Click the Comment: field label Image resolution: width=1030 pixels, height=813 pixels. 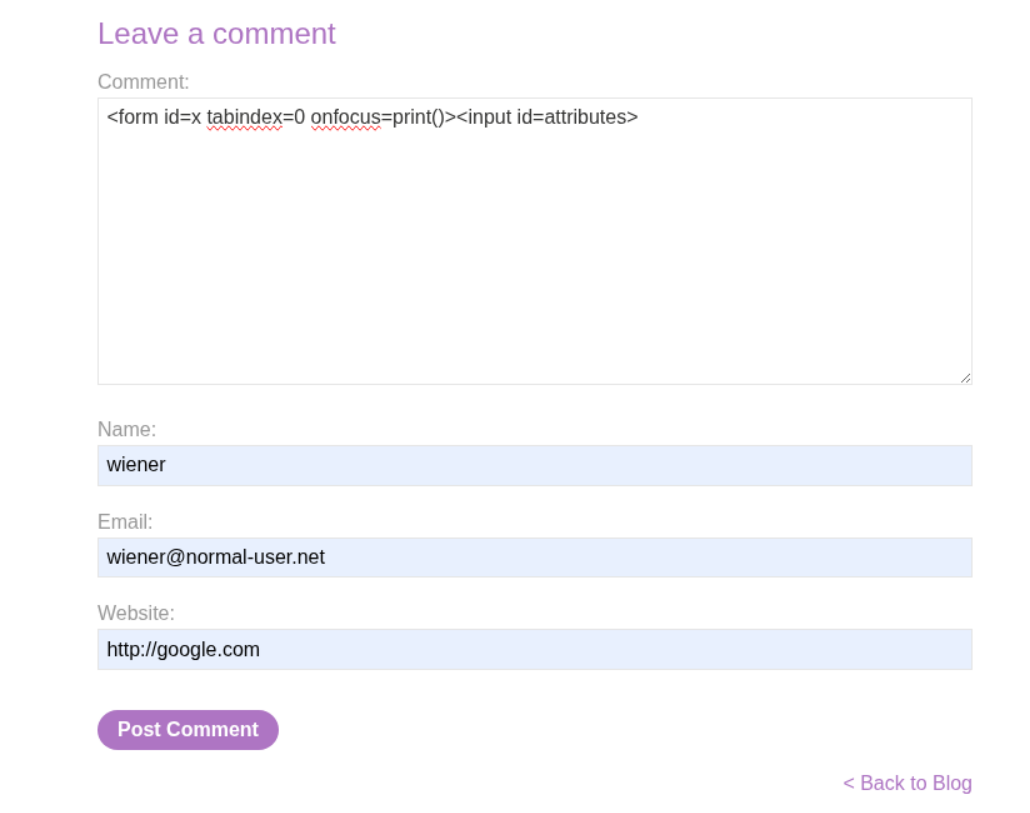pyautogui.click(x=143, y=82)
